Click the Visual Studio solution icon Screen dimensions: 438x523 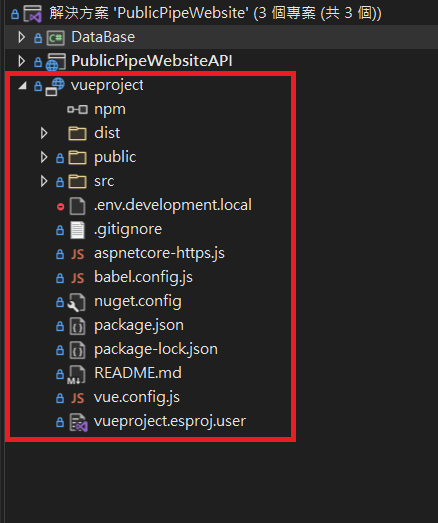(x=33, y=14)
